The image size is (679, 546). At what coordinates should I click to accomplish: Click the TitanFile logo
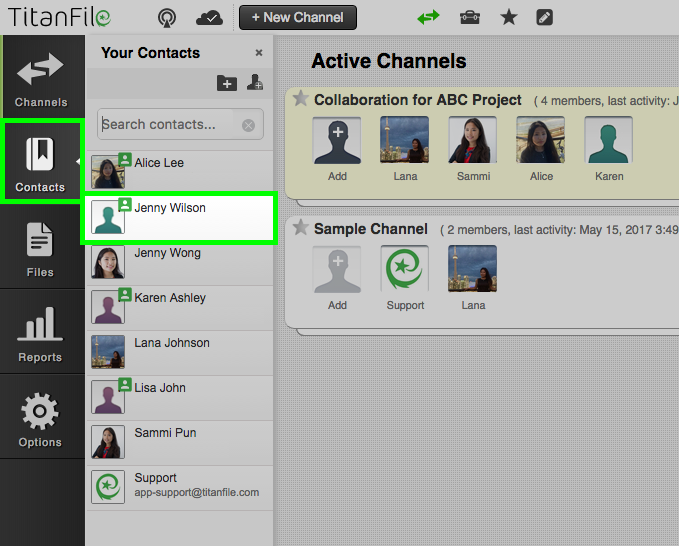click(x=59, y=18)
